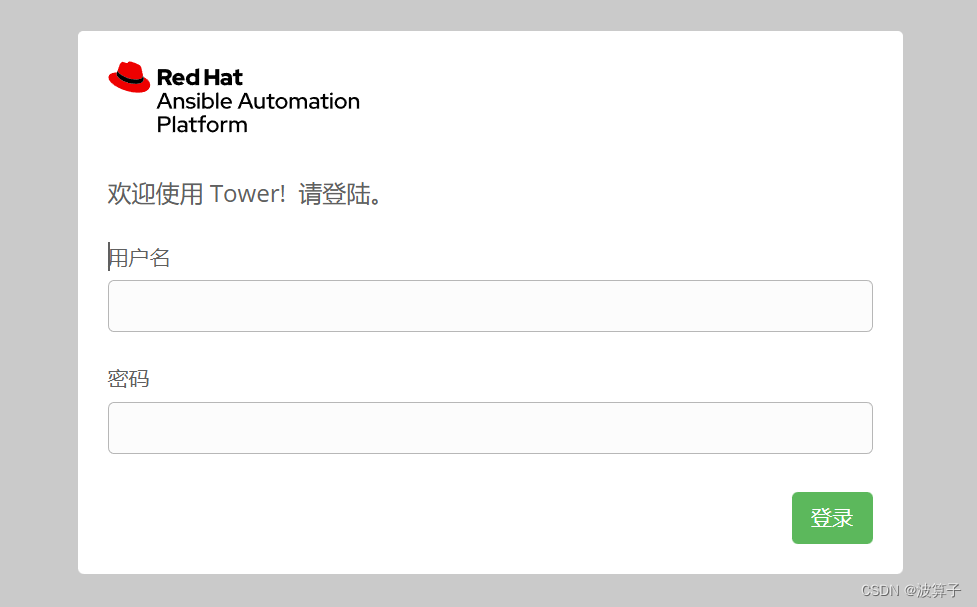Click the CSDN @波算子 watermark link
Image resolution: width=977 pixels, height=607 pixels.
[914, 591]
